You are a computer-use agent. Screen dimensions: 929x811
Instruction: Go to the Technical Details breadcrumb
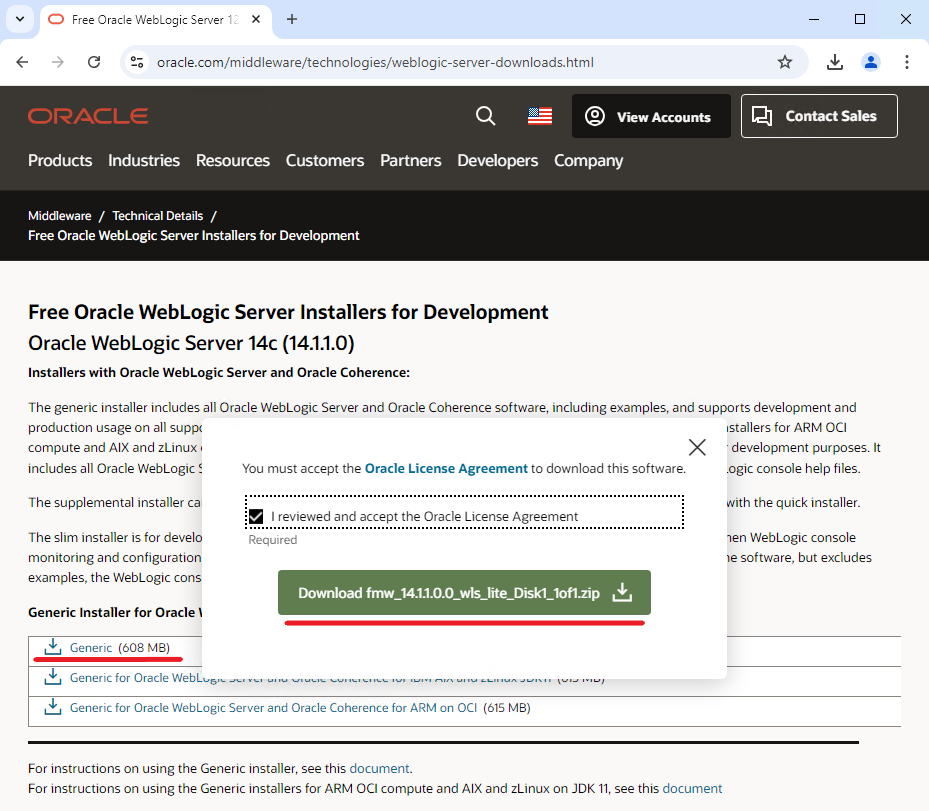tap(158, 216)
